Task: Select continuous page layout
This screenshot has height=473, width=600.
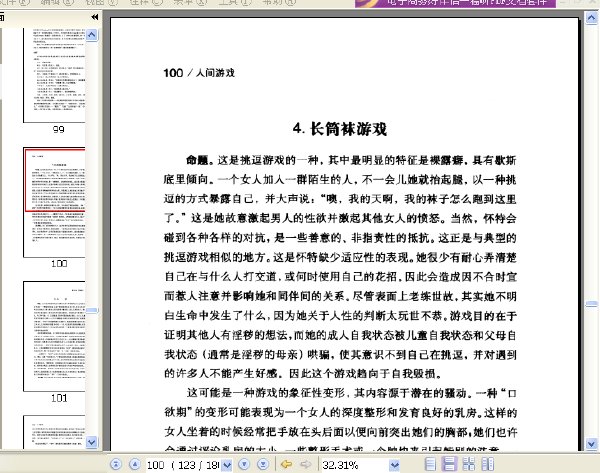Action: 449,464
